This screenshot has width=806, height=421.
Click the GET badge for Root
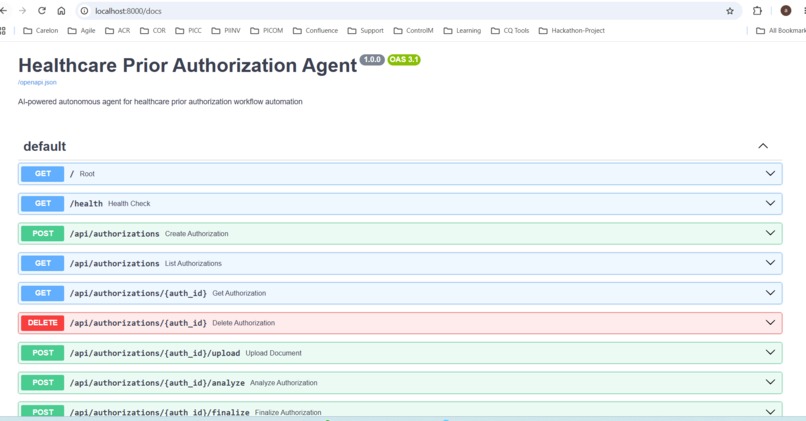coord(43,174)
